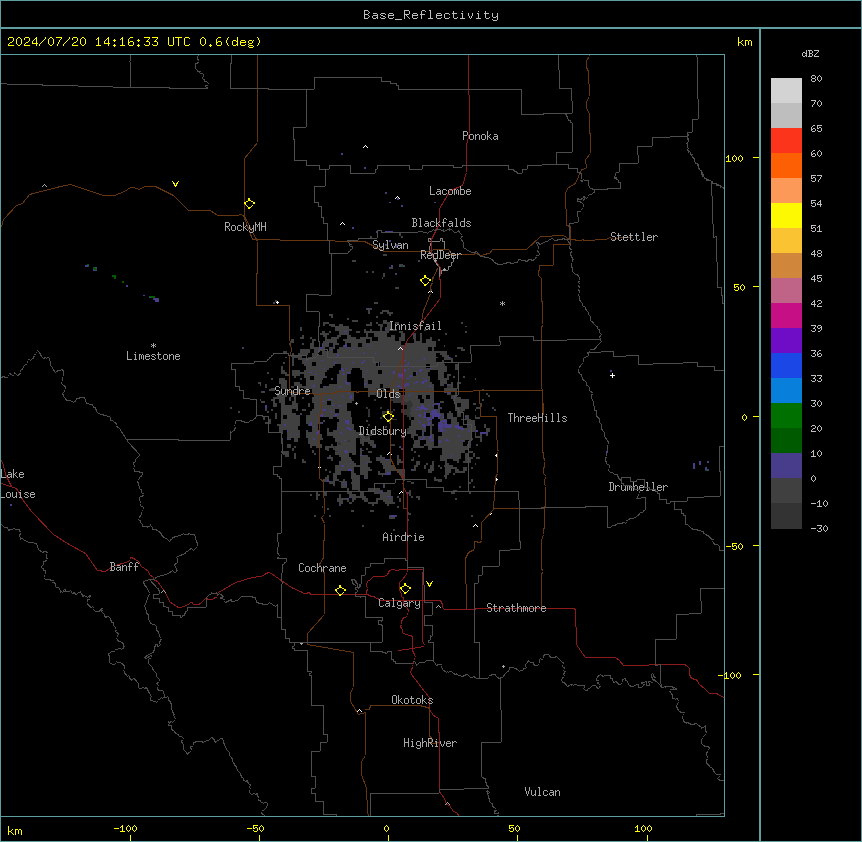Click the Sylvan label
This screenshot has width=862, height=842.
pos(390,245)
